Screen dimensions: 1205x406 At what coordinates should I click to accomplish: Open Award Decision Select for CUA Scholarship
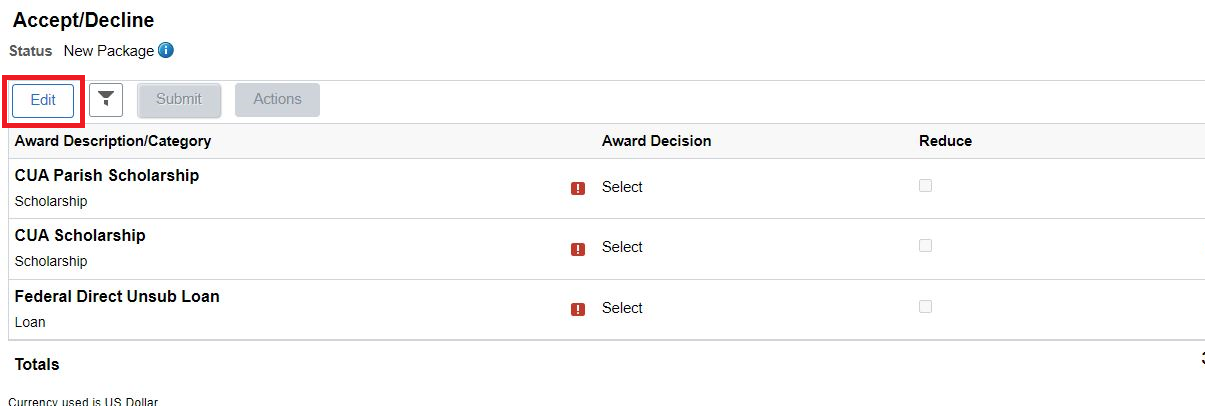pyautogui.click(x=622, y=247)
